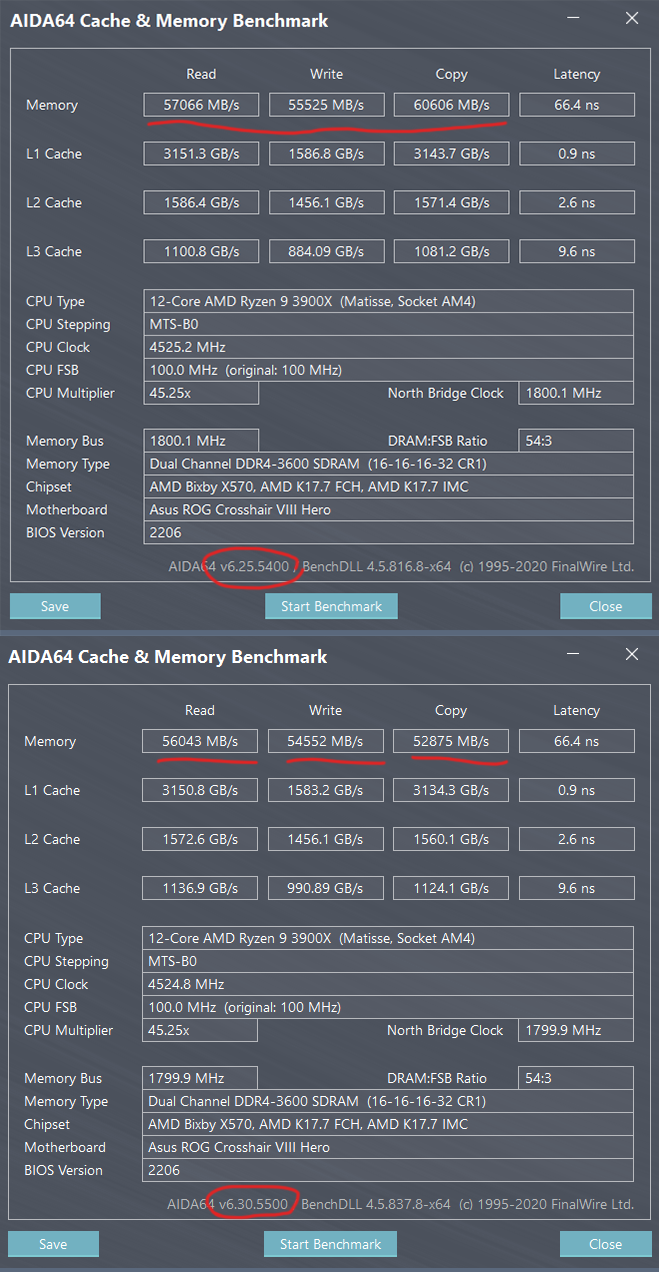Click Save in the v6.30.5500 window

53,1244
